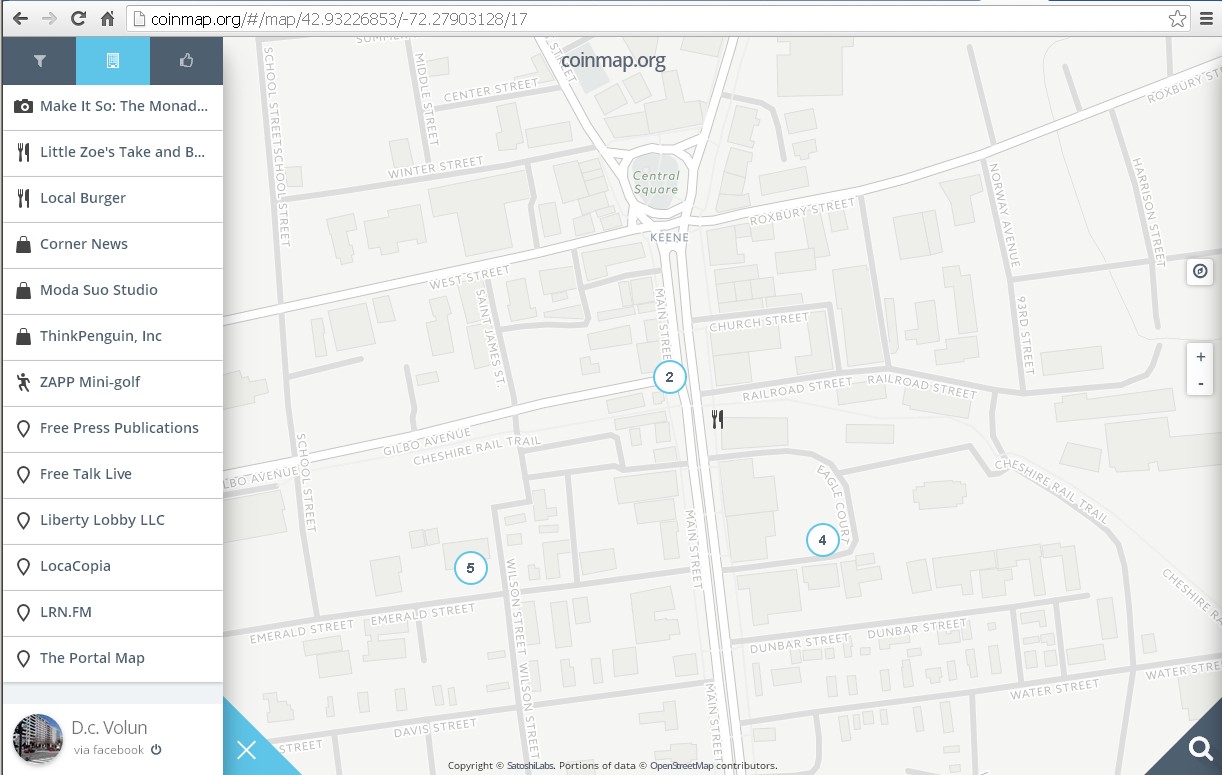Click the compass locate-me icon
The image size is (1222, 775).
click(1200, 271)
